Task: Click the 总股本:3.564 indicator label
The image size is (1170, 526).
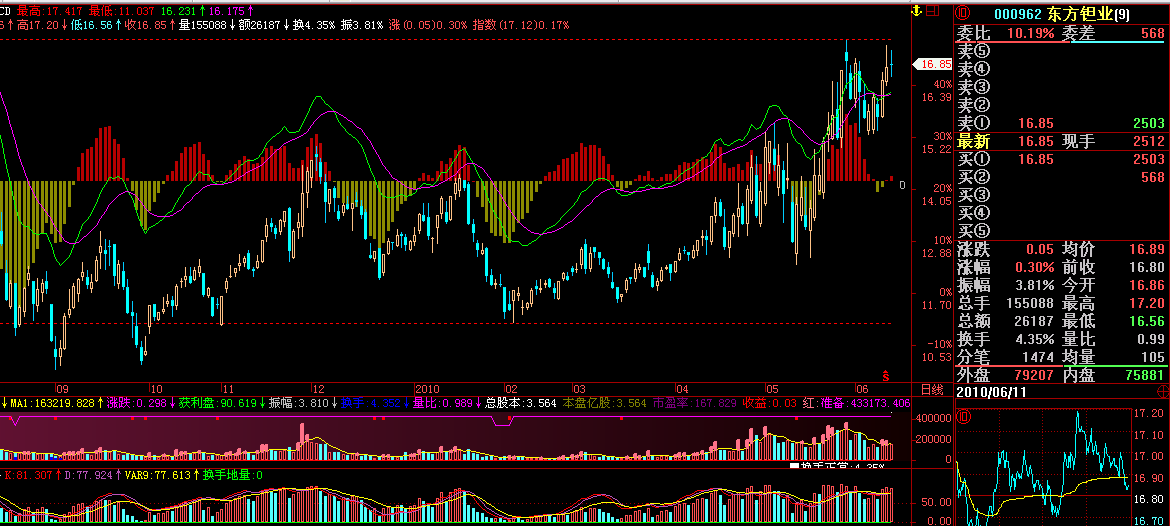Action: (520, 403)
